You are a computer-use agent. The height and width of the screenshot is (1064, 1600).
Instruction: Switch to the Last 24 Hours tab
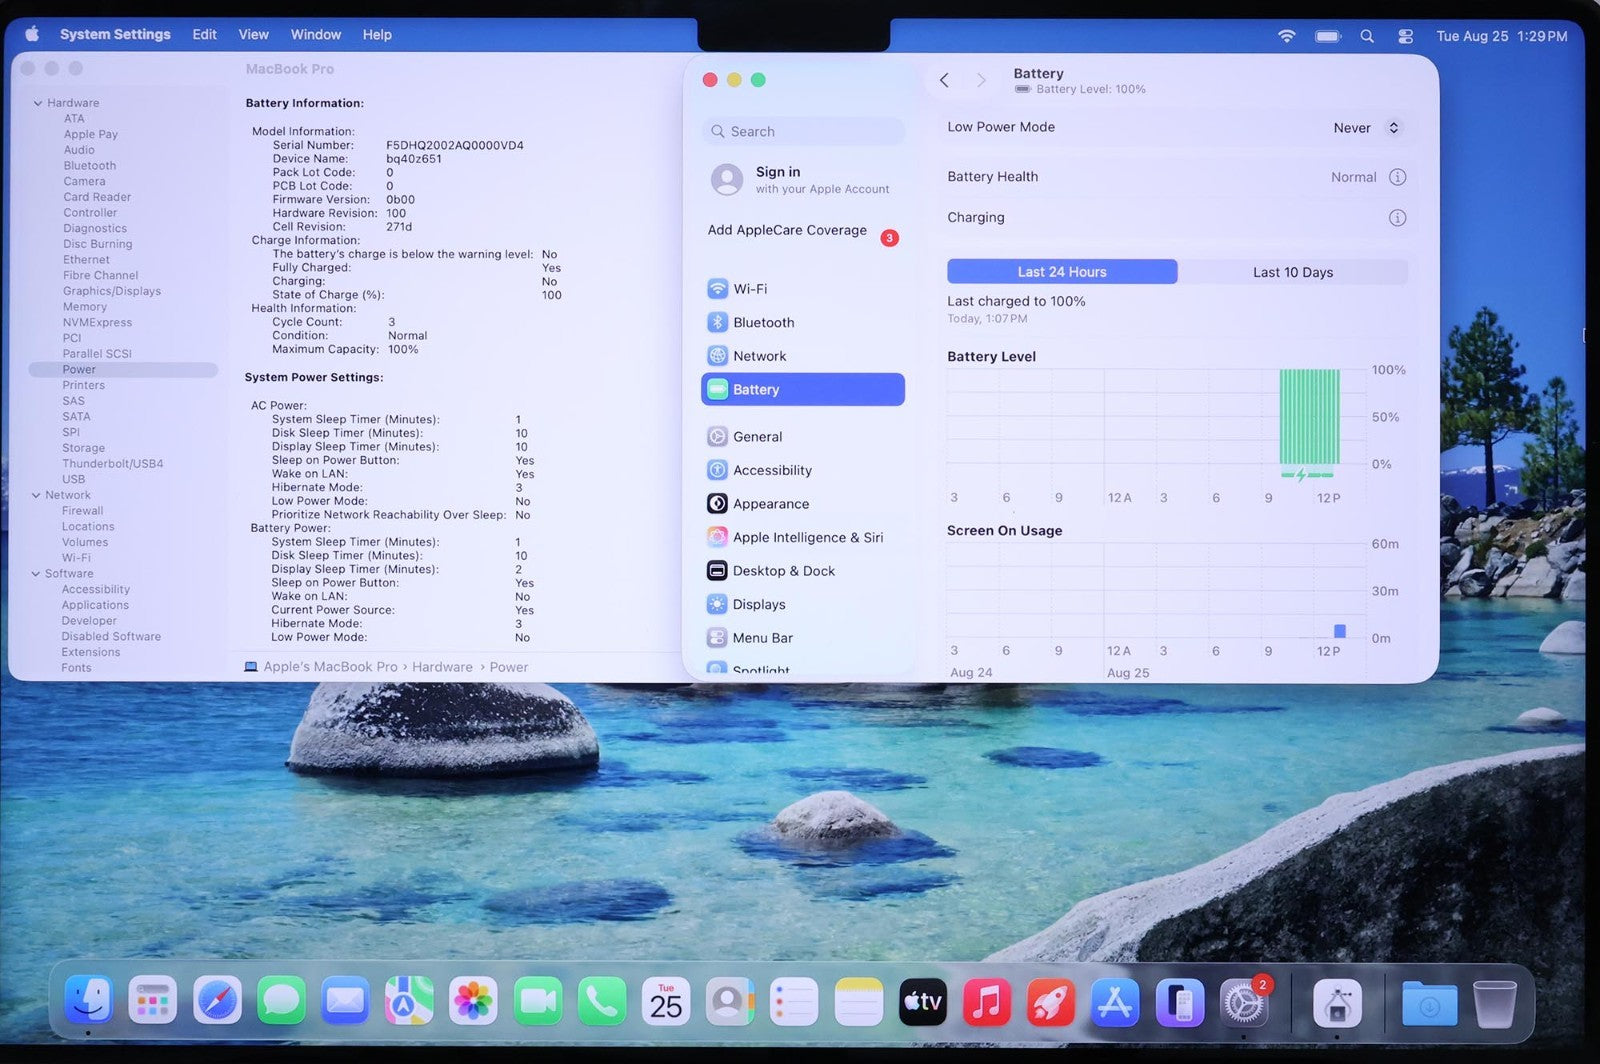pyautogui.click(x=1062, y=272)
